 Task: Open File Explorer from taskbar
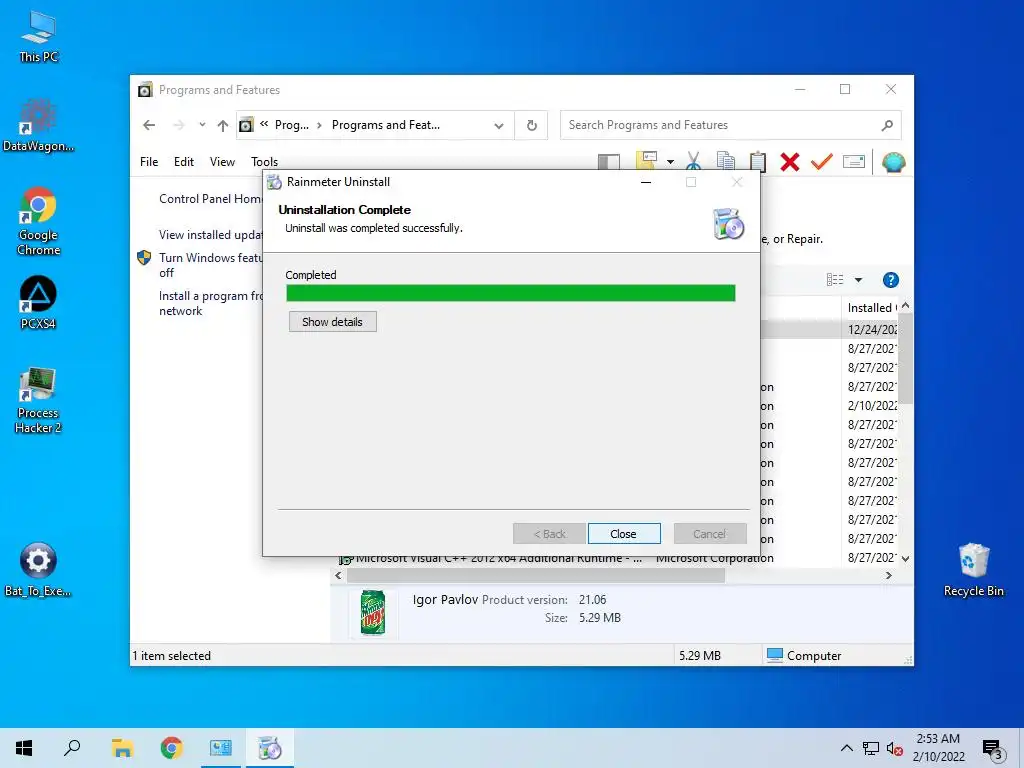point(122,748)
